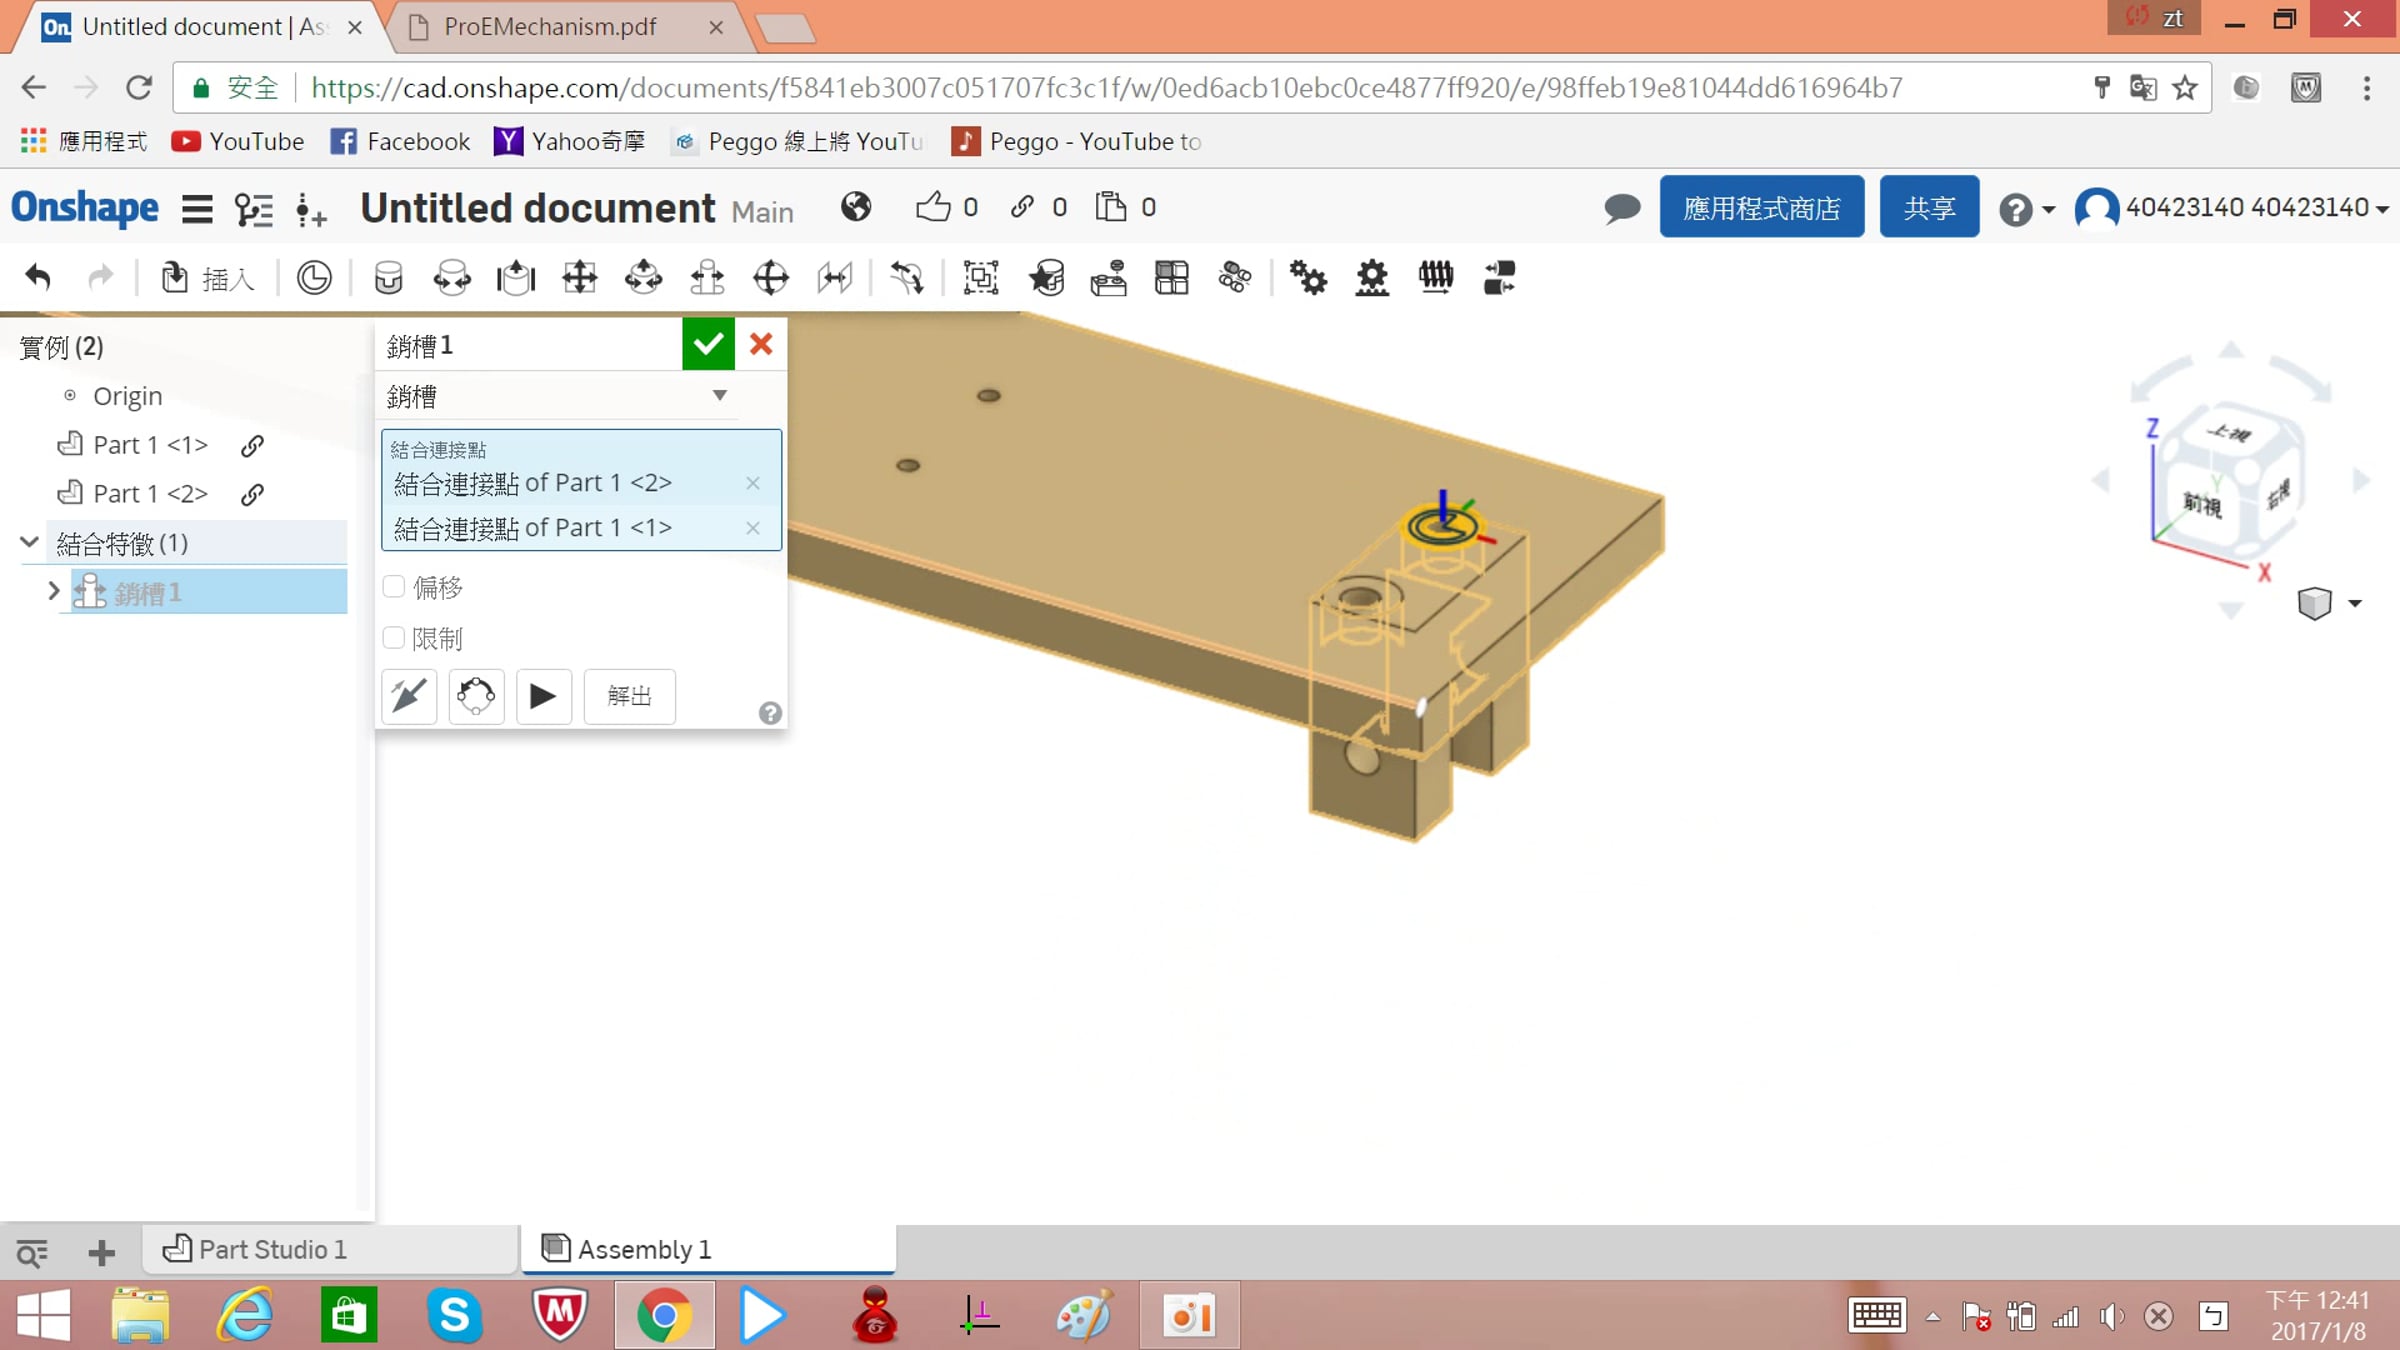Enable the 偏移 offset checkbox
The height and width of the screenshot is (1350, 2400).
pyautogui.click(x=394, y=587)
